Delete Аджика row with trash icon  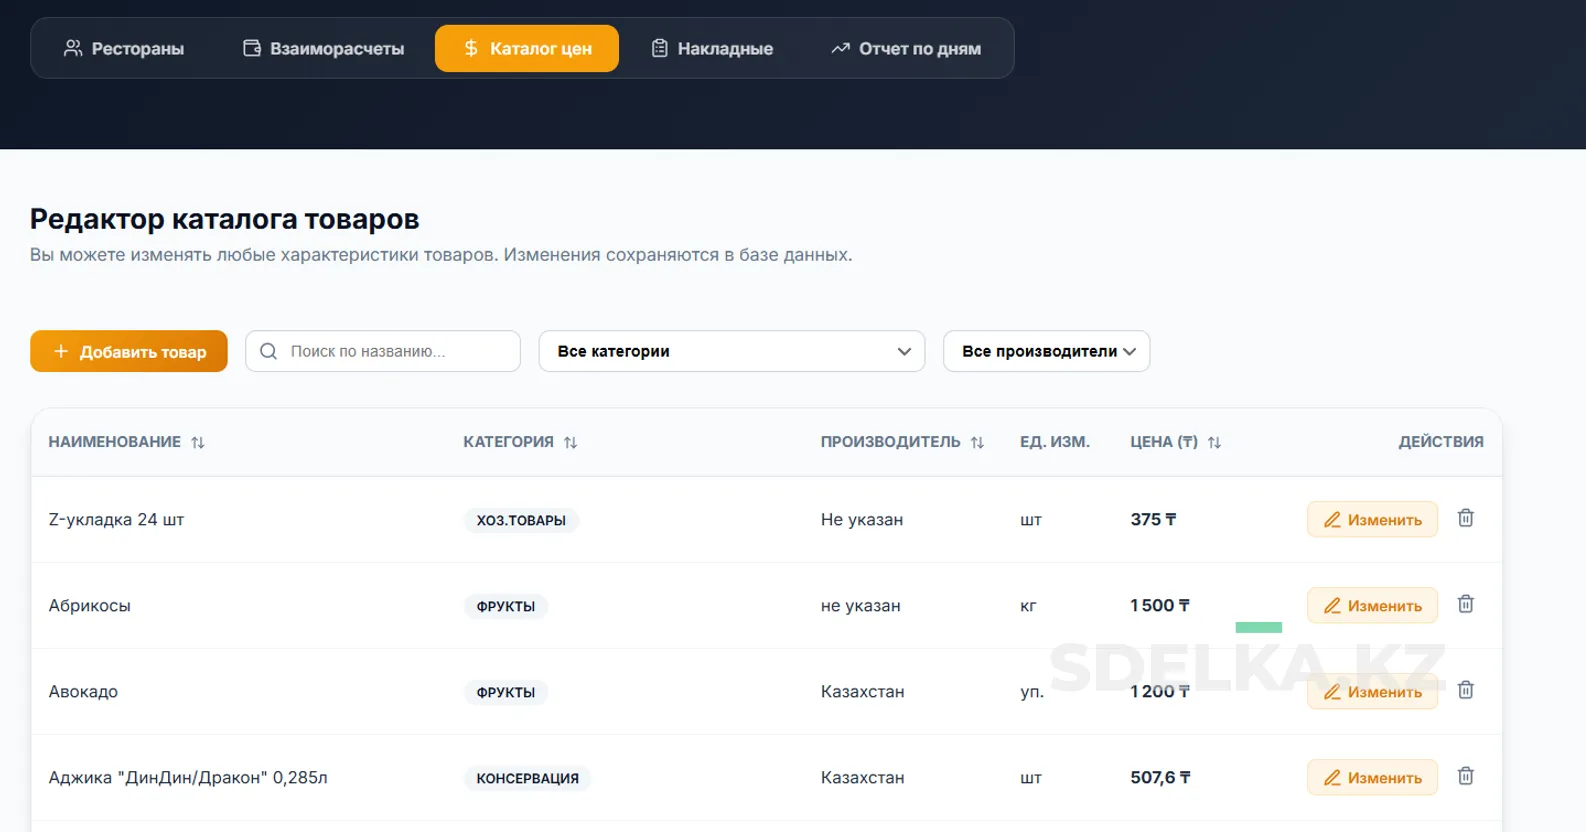point(1466,776)
